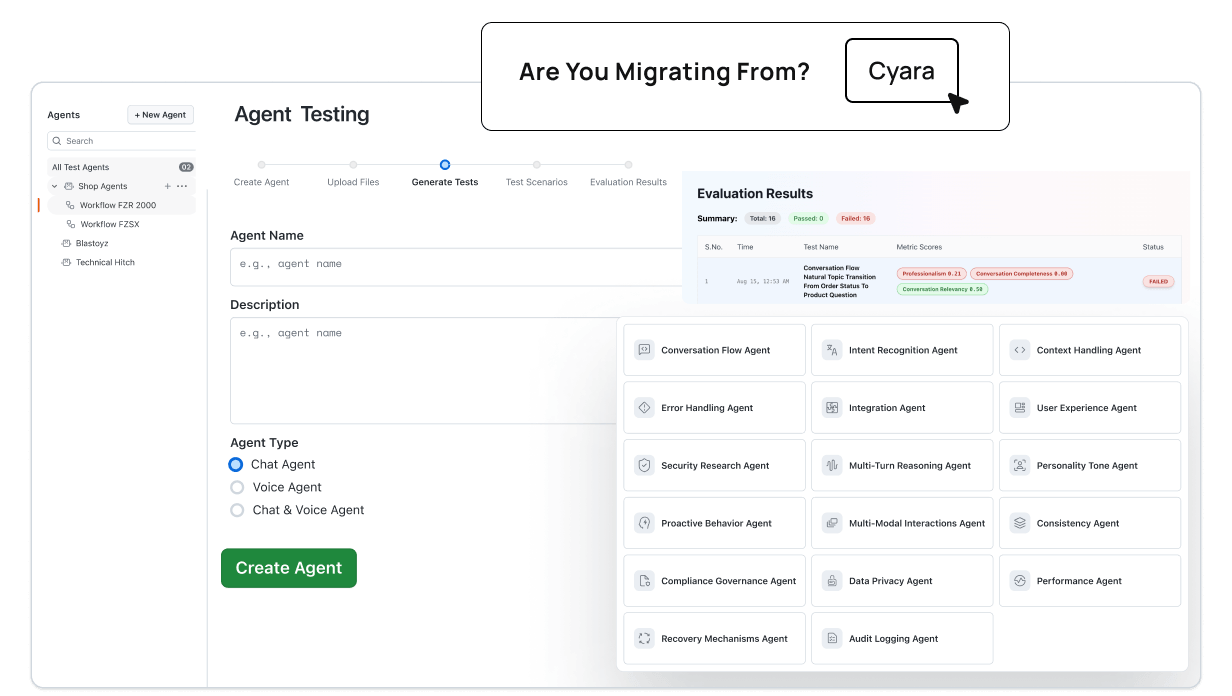Screen dimensions: 1232x696
Task: Click the Conversation Completeness 0.00 metric pill
Action: point(1022,273)
